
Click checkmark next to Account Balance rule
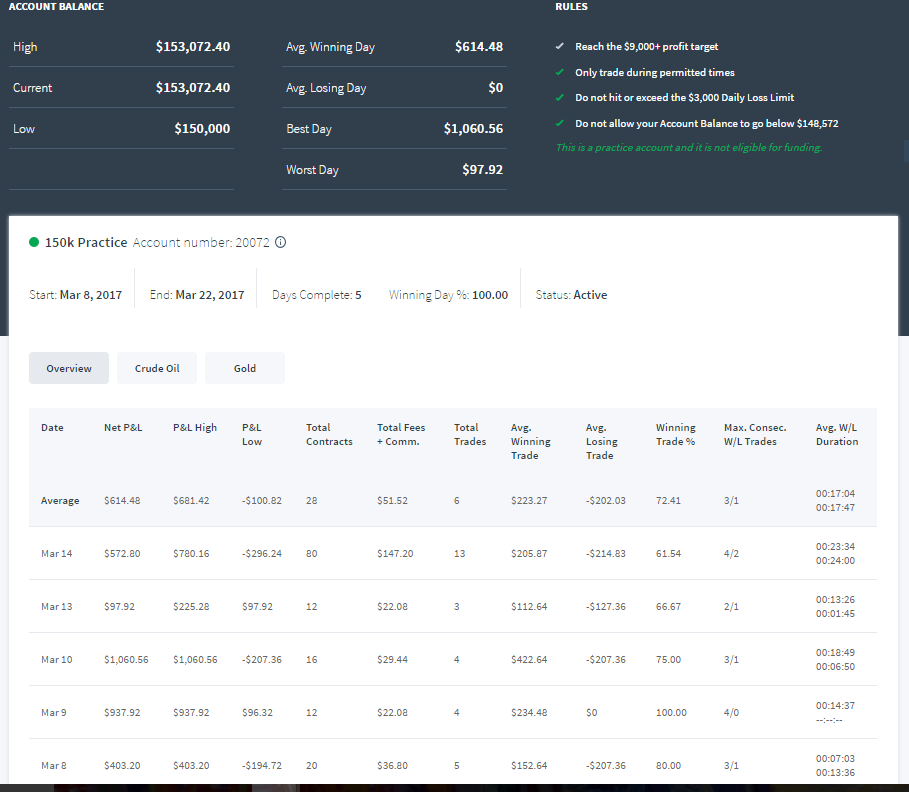pyautogui.click(x=559, y=123)
